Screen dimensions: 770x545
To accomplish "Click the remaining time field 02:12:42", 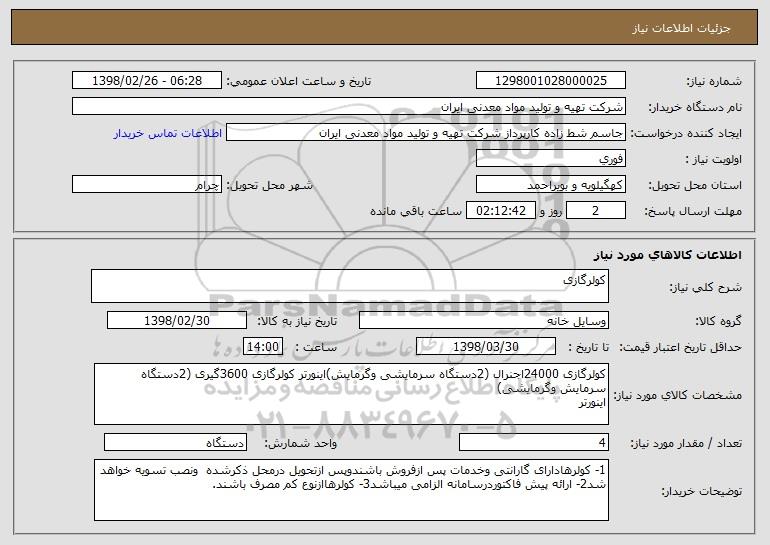I will point(500,210).
